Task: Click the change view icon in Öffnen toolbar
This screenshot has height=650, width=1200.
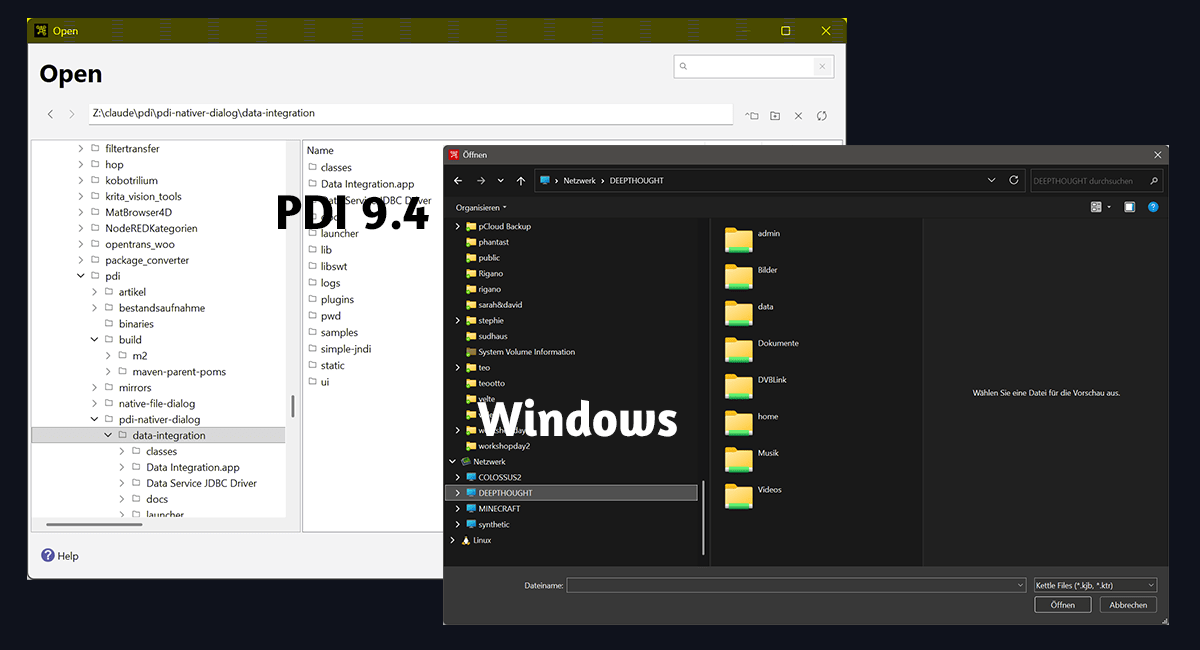Action: (1096, 207)
